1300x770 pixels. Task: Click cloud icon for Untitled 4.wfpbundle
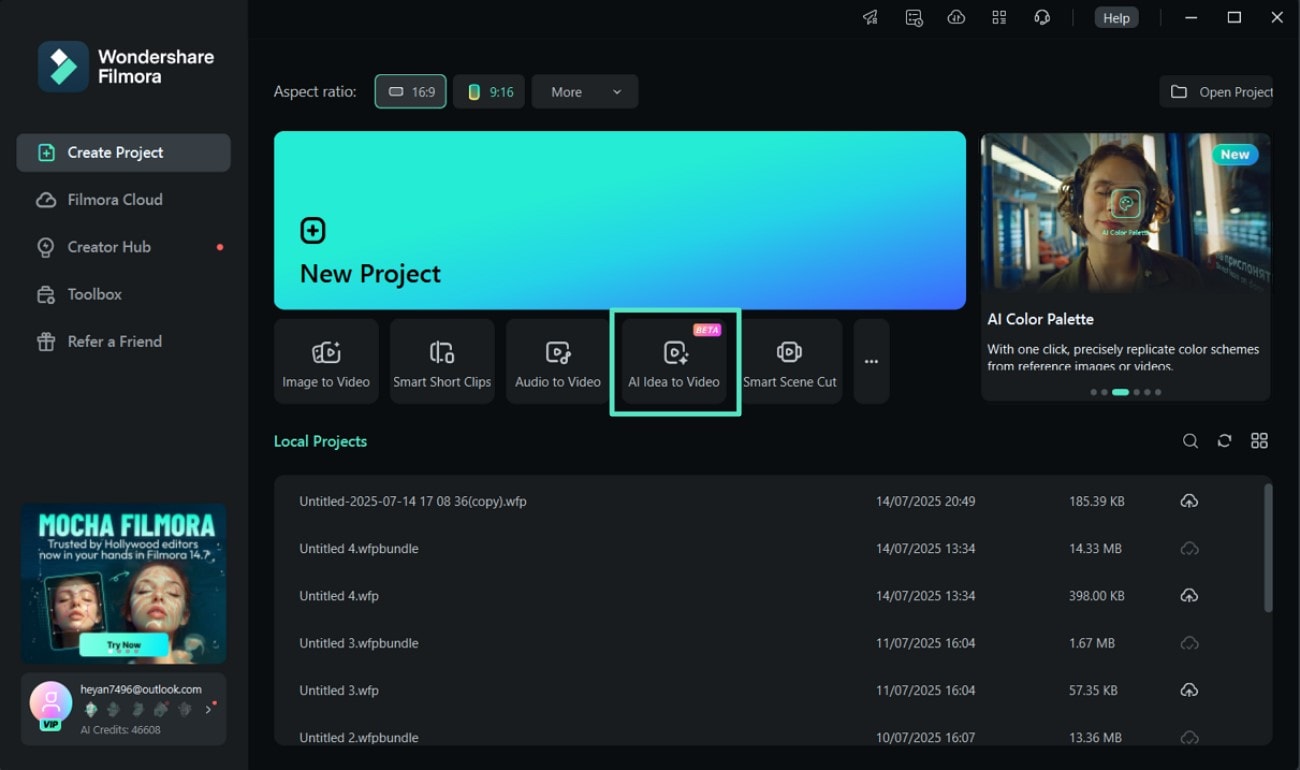1189,548
